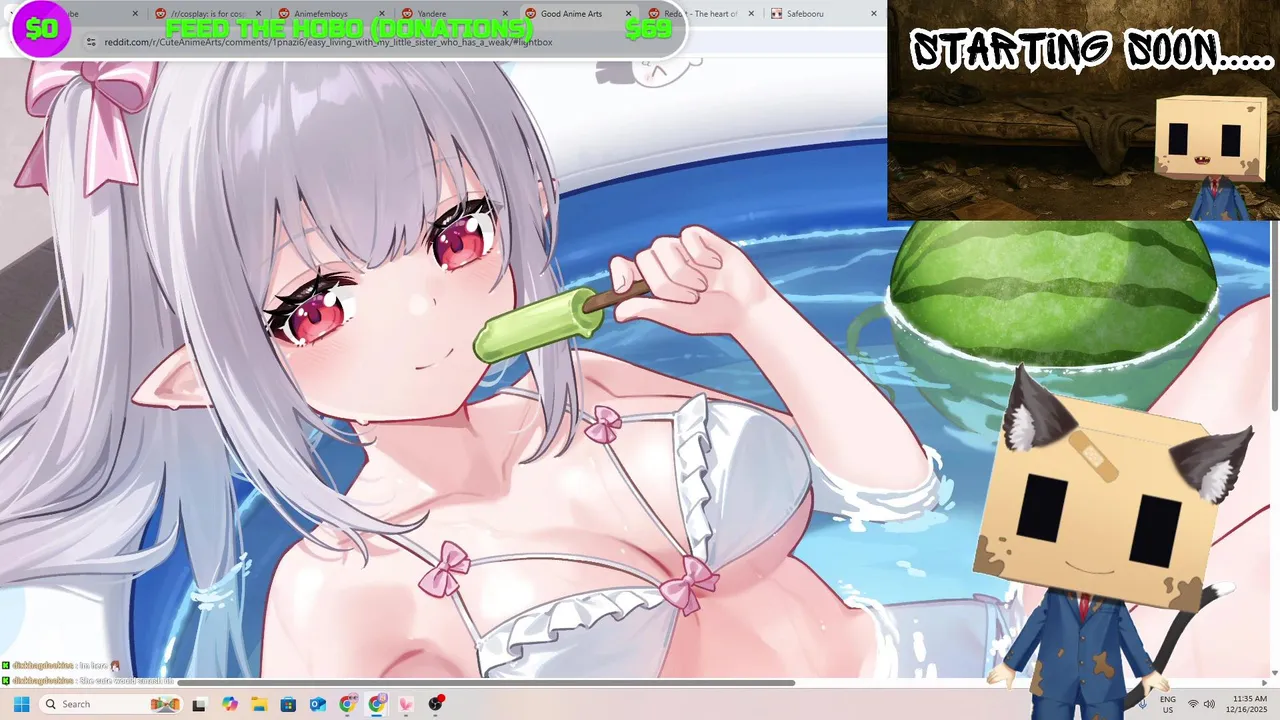Click the Wi-Fi network tray icon

point(1193,704)
